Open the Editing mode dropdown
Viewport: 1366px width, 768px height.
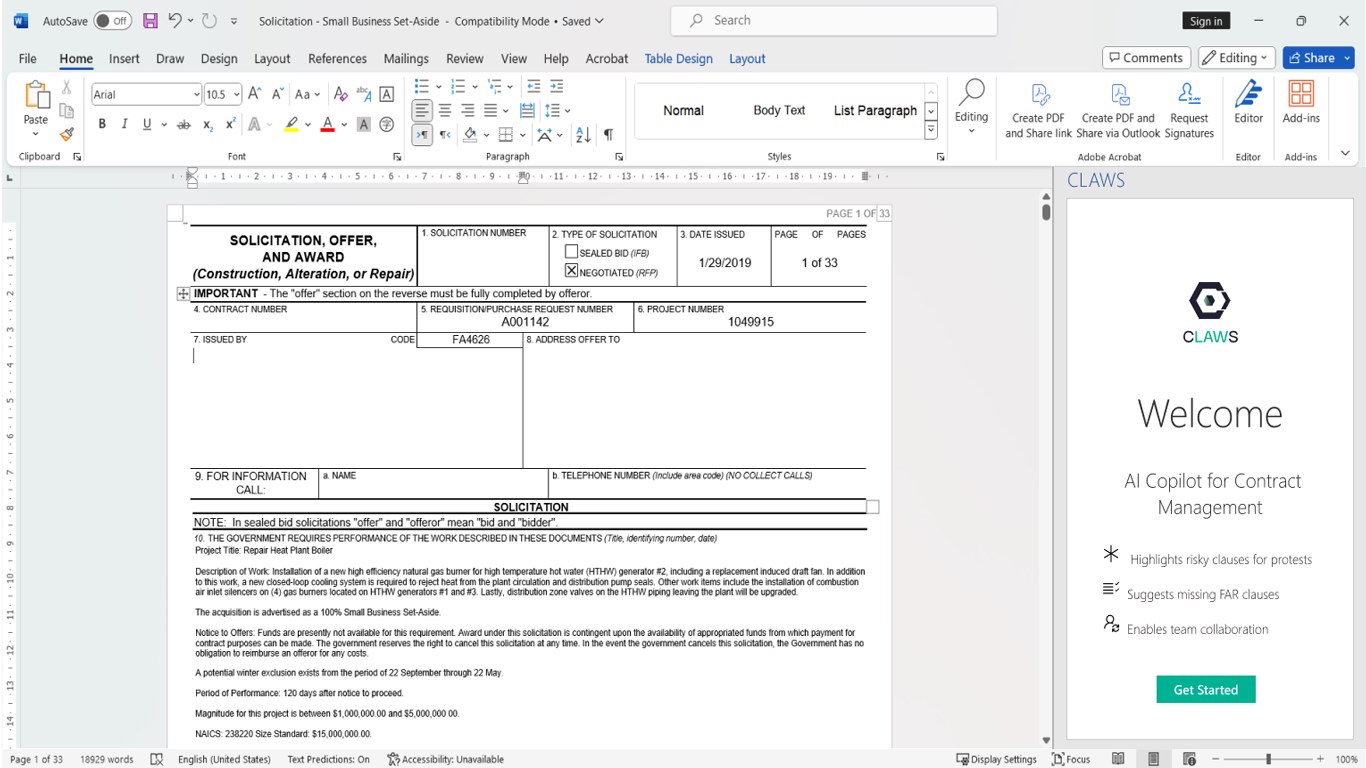pyautogui.click(x=1238, y=58)
